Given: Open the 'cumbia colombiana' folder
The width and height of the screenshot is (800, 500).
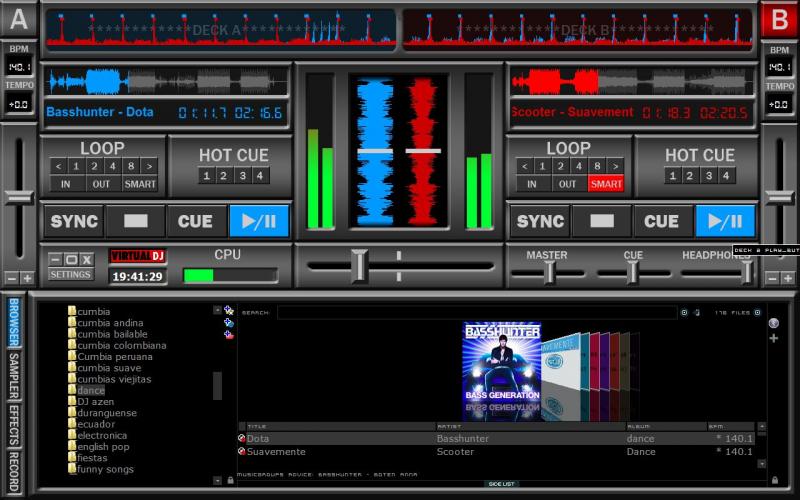Looking at the screenshot, I should pos(122,345).
